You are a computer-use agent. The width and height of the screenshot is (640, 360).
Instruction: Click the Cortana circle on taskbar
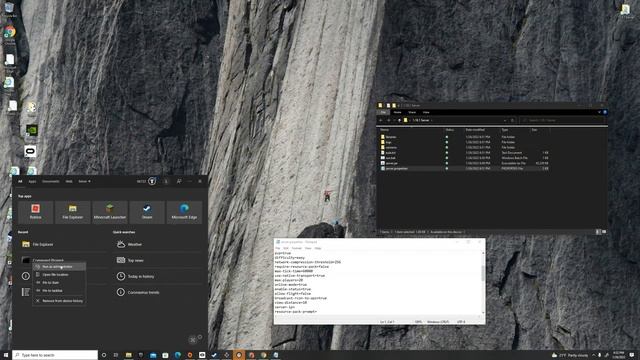(x=104, y=355)
